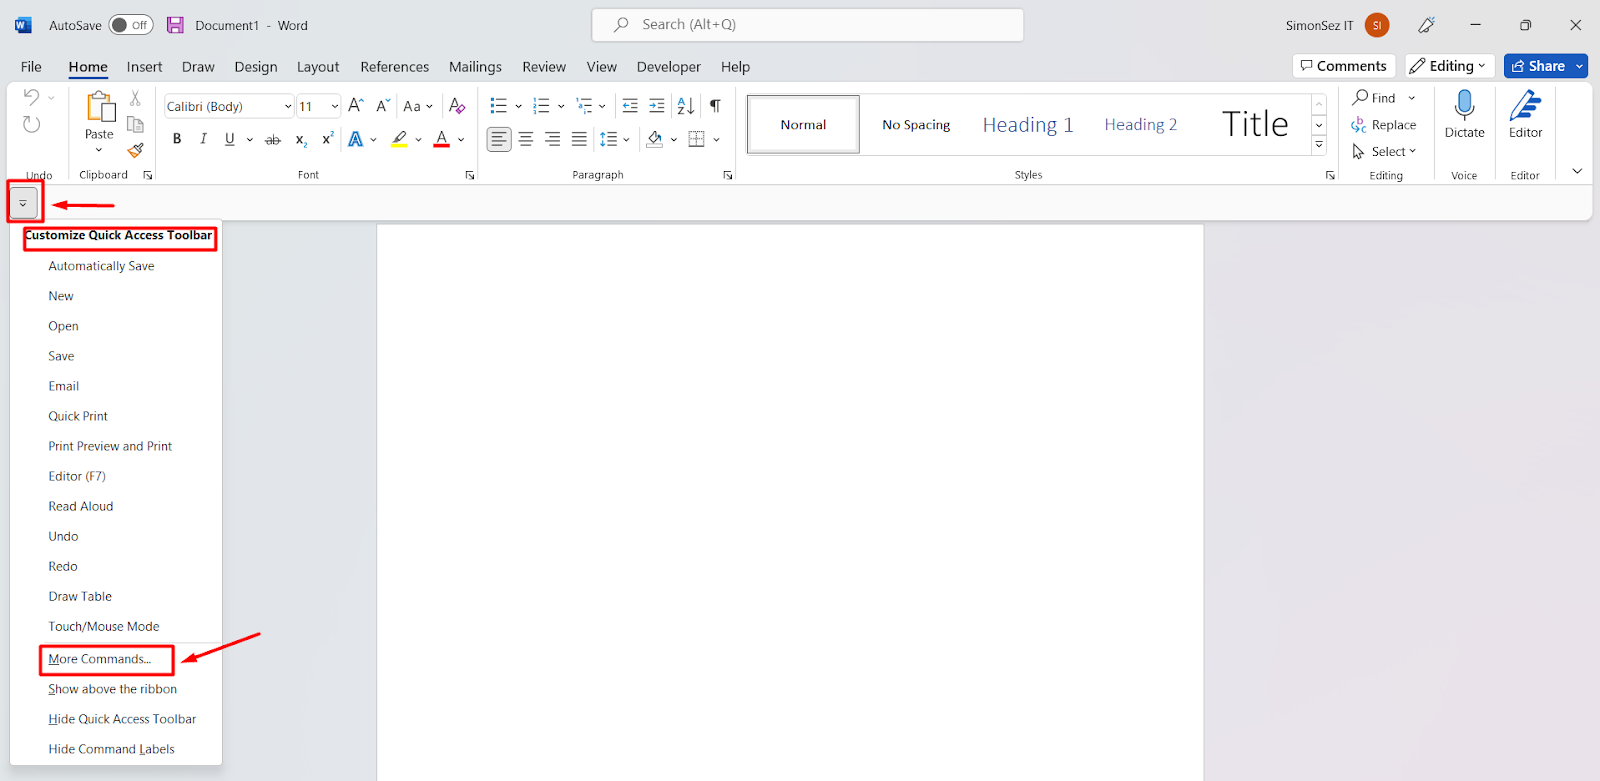Image resolution: width=1600 pixels, height=781 pixels.
Task: Click the Cut scissors icon
Action: pyautogui.click(x=135, y=98)
